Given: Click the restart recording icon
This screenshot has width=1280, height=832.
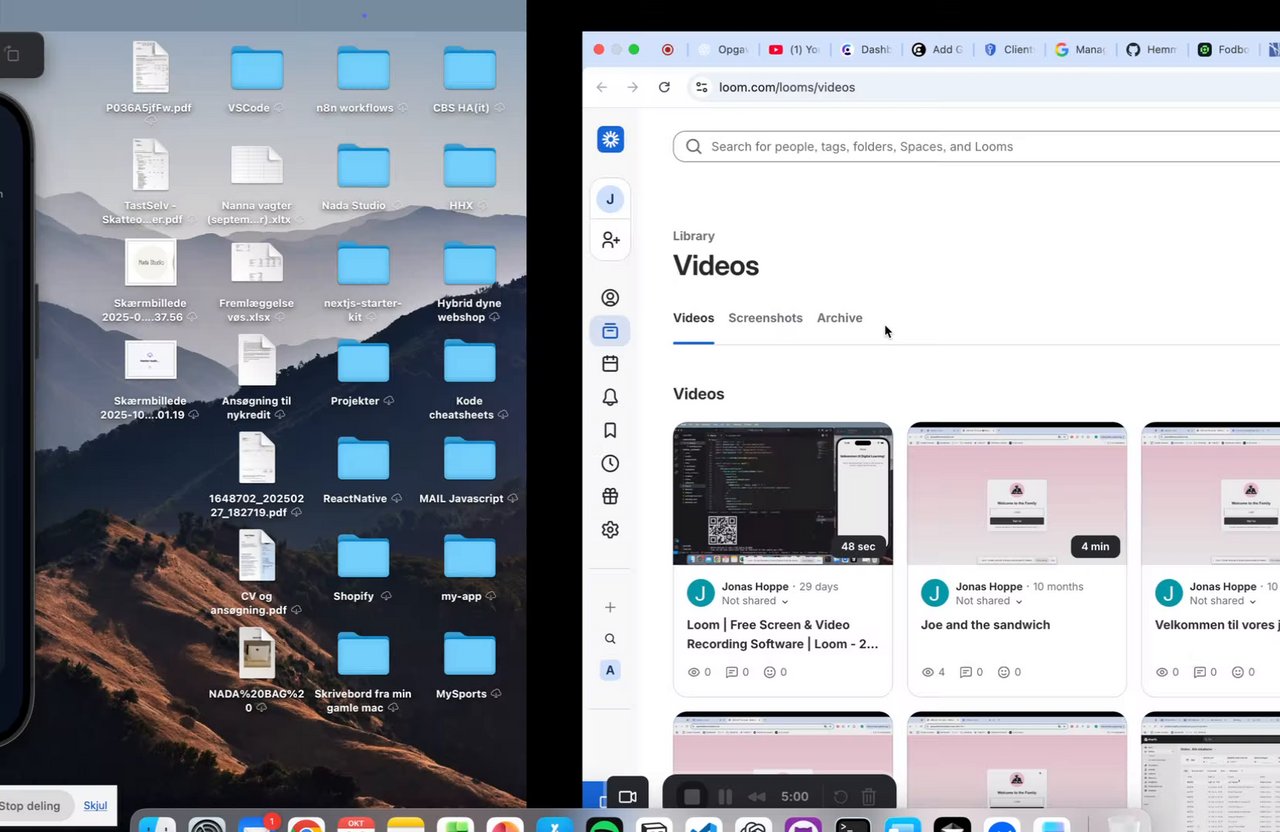Looking at the screenshot, I should click(841, 797).
